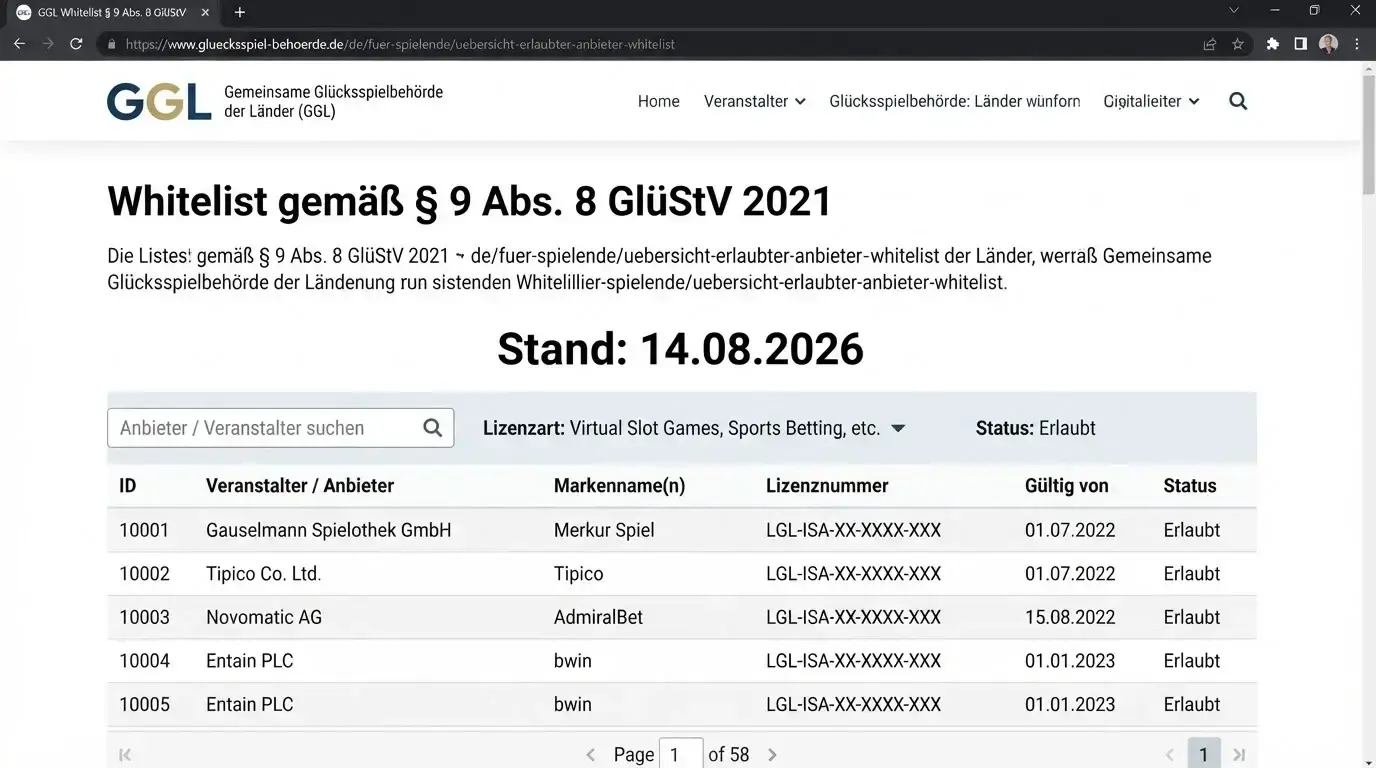Image resolution: width=1376 pixels, height=768 pixels.
Task: Click the page number input field
Action: tap(681, 755)
